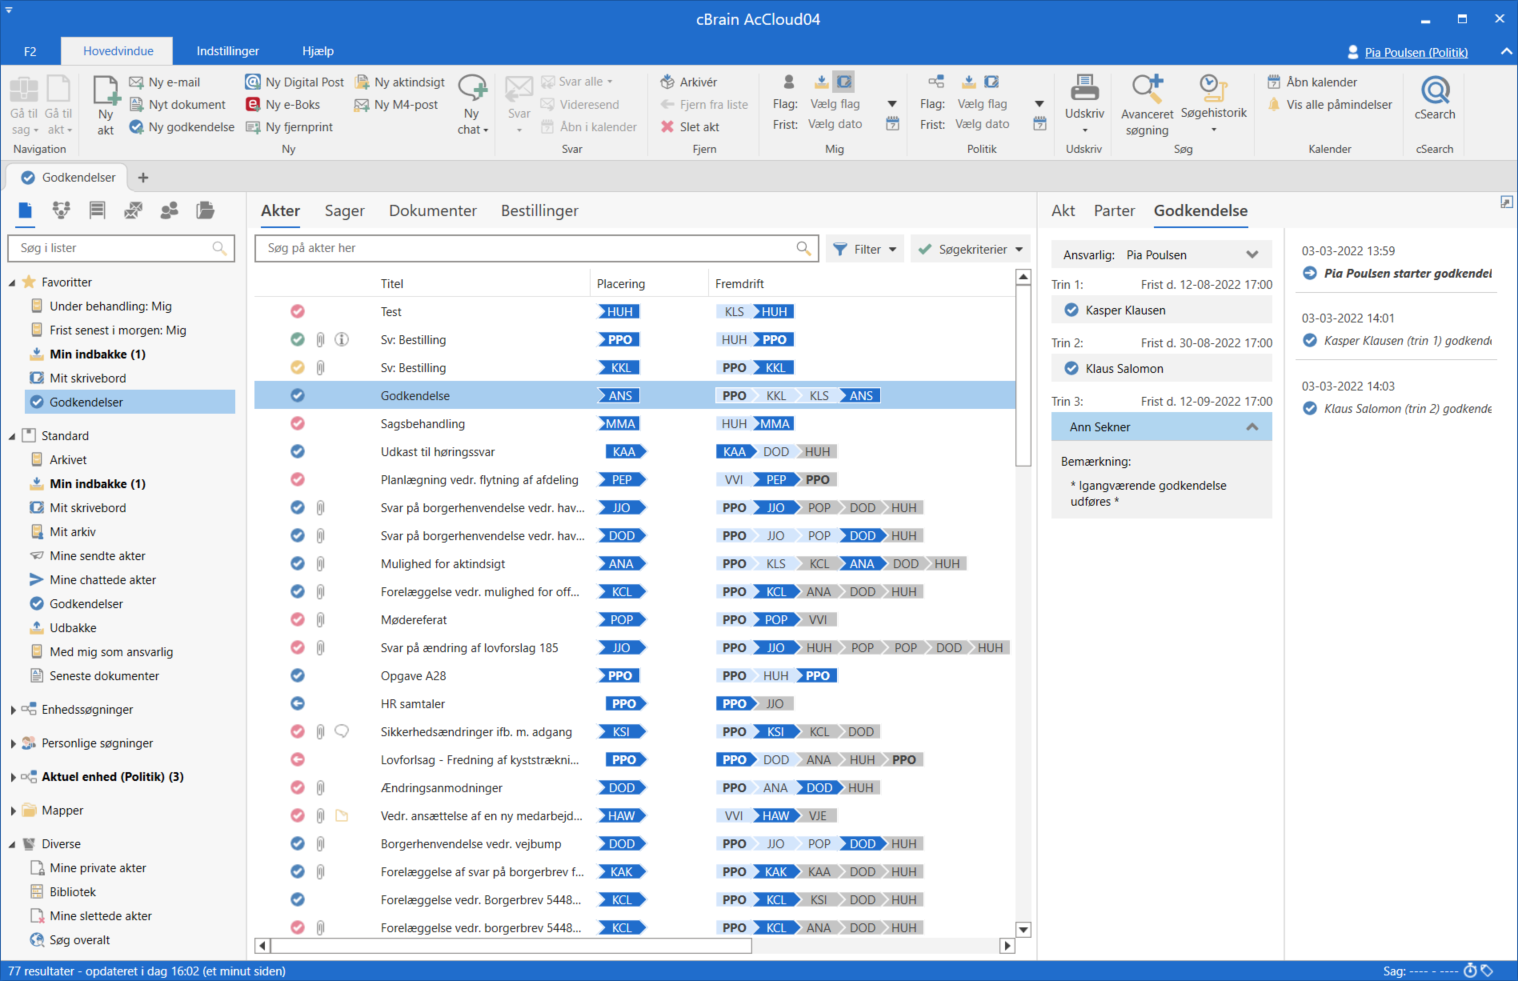The height and width of the screenshot is (981, 1518).
Task: Click Åbn kalender
Action: click(x=1312, y=82)
